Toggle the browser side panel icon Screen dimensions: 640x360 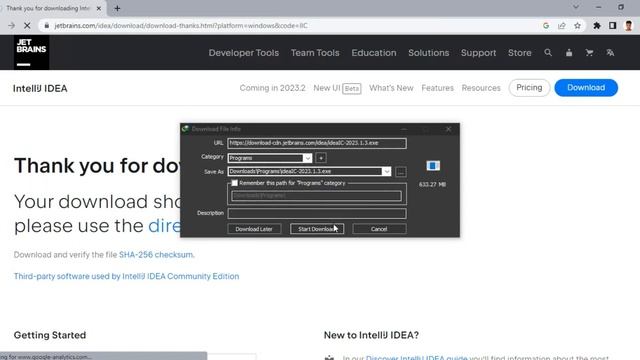coord(613,26)
